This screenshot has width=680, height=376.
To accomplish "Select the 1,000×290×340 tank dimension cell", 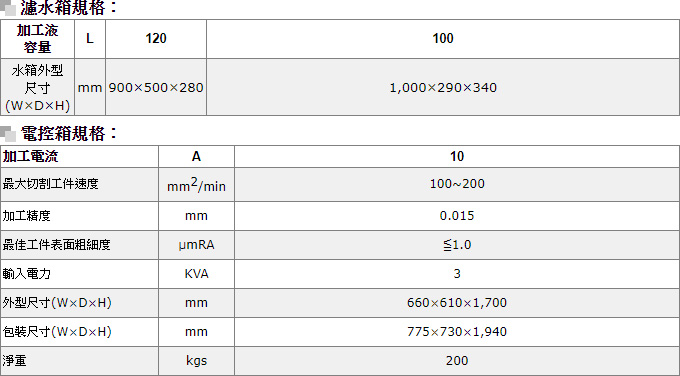I will pyautogui.click(x=443, y=87).
